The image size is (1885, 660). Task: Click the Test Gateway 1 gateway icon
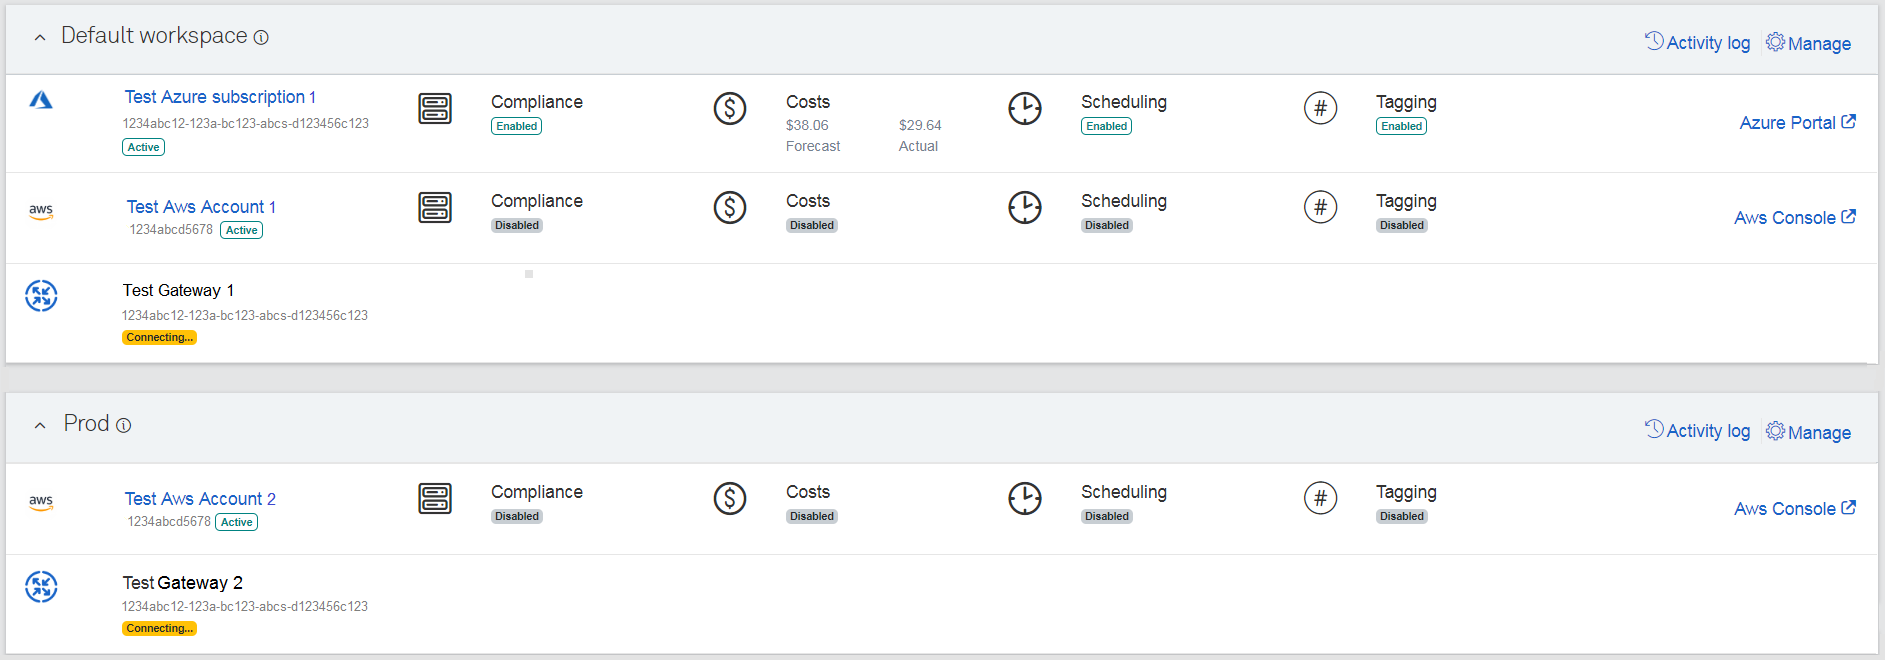[x=41, y=296]
